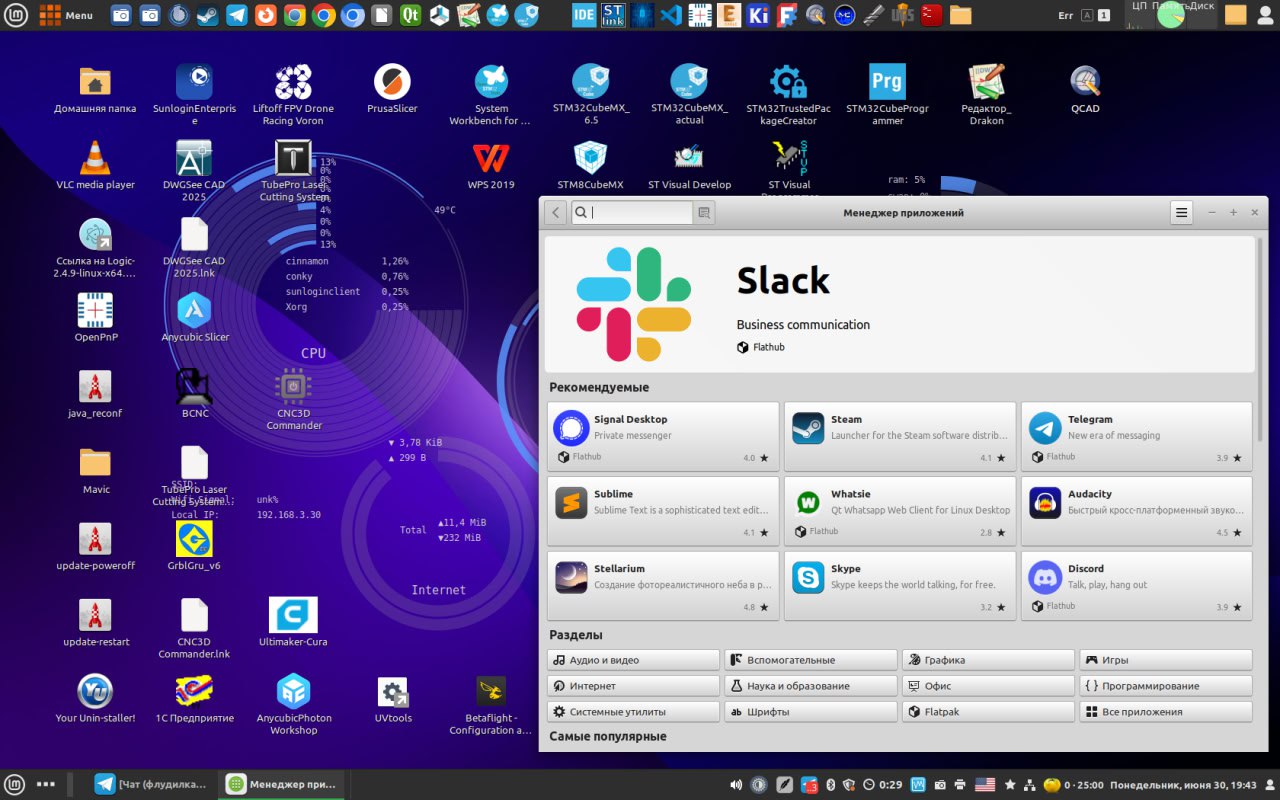1280x800 pixels.
Task: Open the Slack featured banner
Action: (899, 304)
